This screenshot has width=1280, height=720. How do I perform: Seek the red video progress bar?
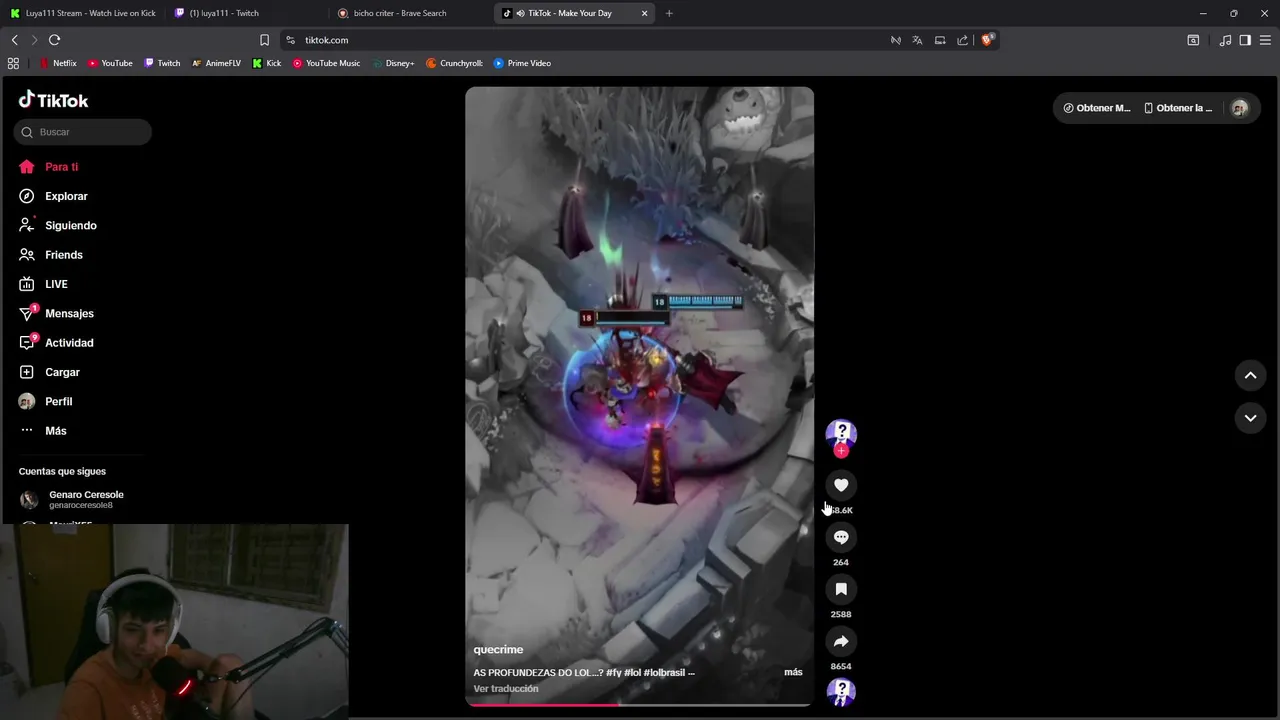coord(639,705)
